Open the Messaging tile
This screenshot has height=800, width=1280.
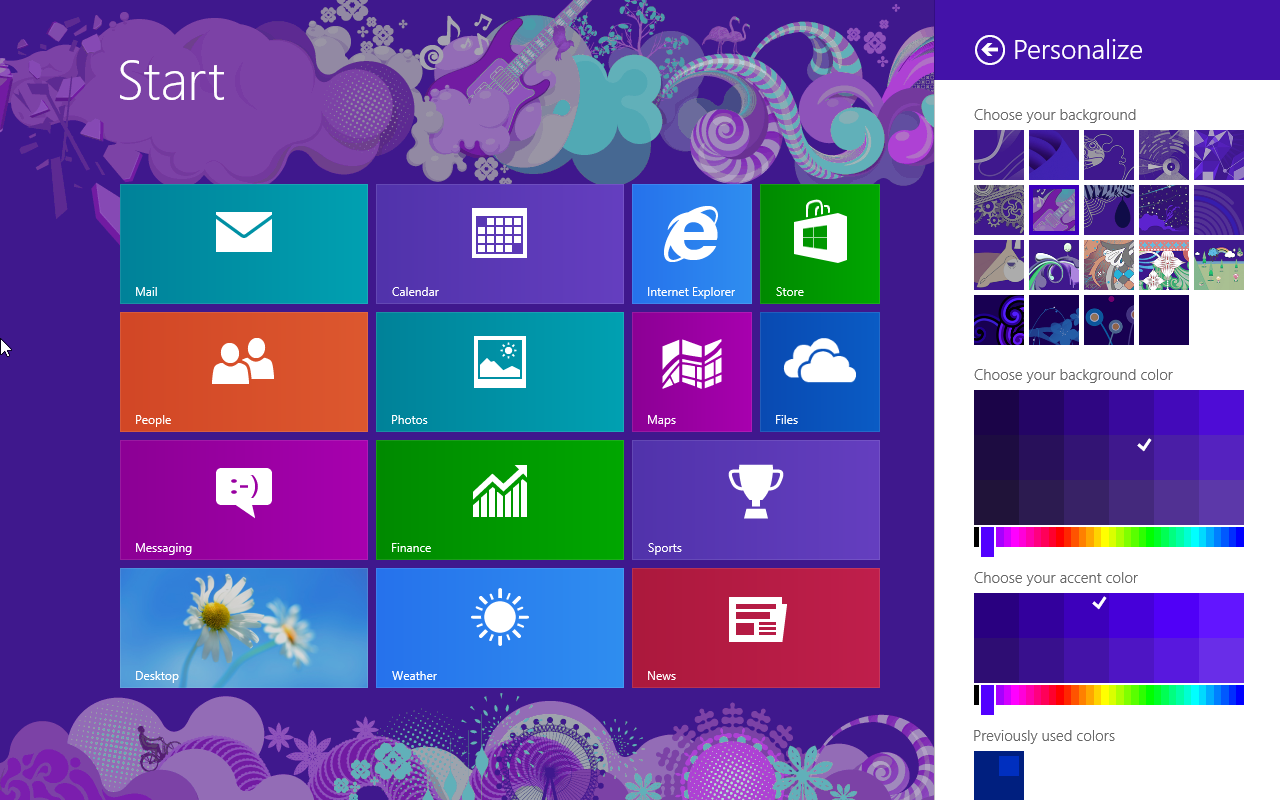[x=244, y=500]
